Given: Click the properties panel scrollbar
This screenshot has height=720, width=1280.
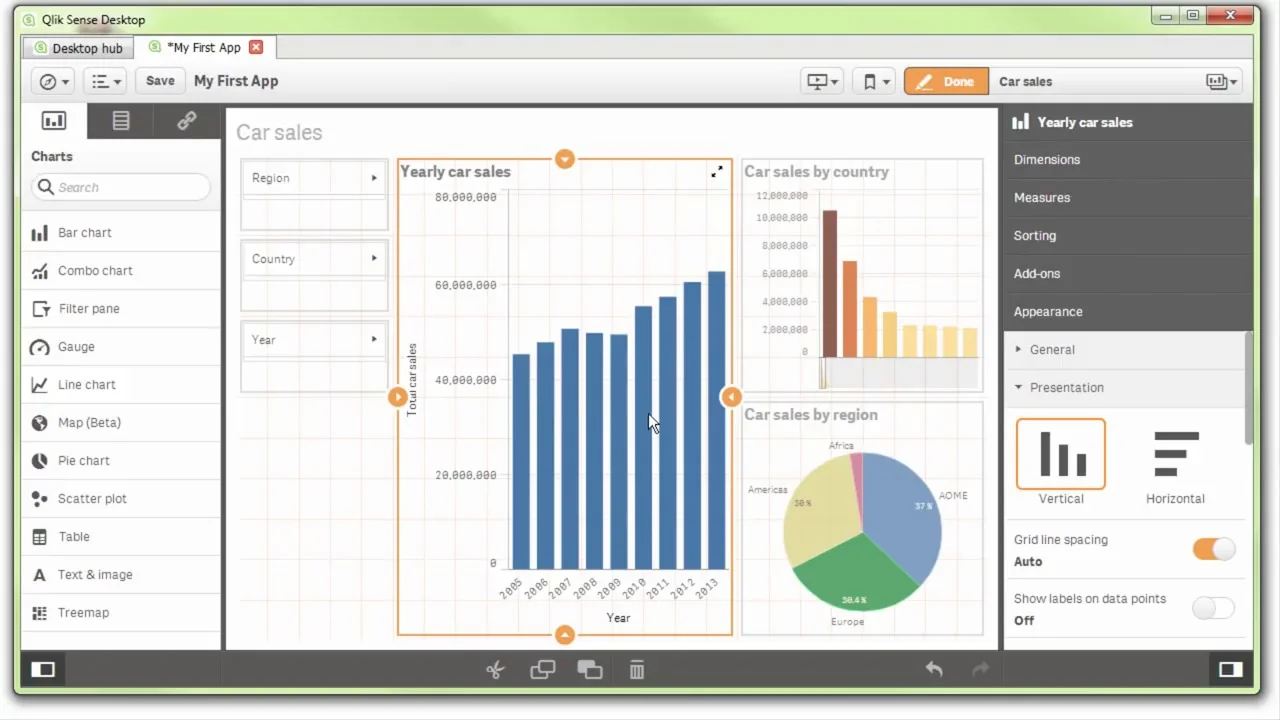Looking at the screenshot, I should 1248,389.
